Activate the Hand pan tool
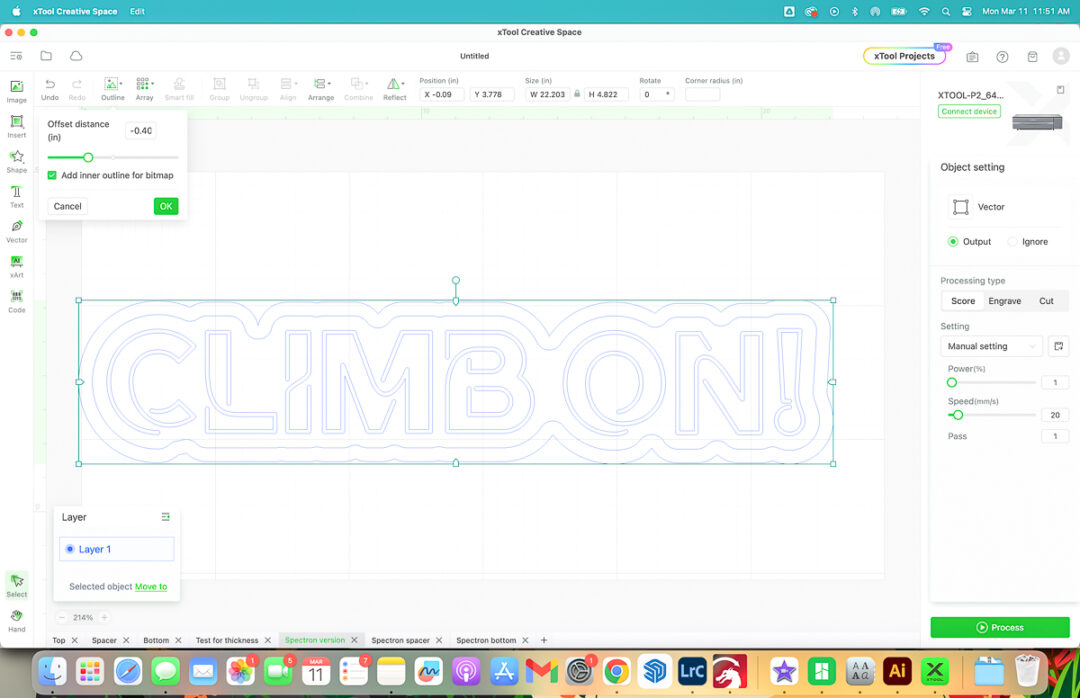Screen dimensions: 1080x698 coord(16,619)
